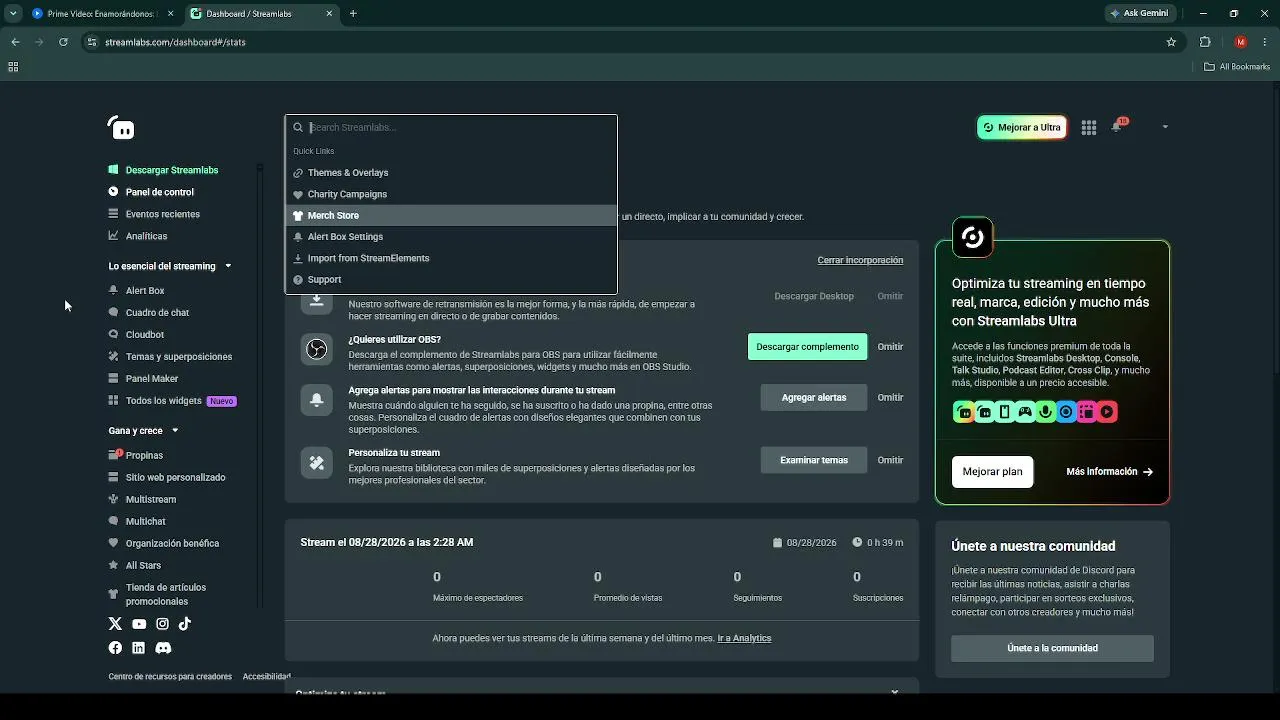Open a new browser tab
Image resolution: width=1280 pixels, height=720 pixels.
[x=353, y=13]
